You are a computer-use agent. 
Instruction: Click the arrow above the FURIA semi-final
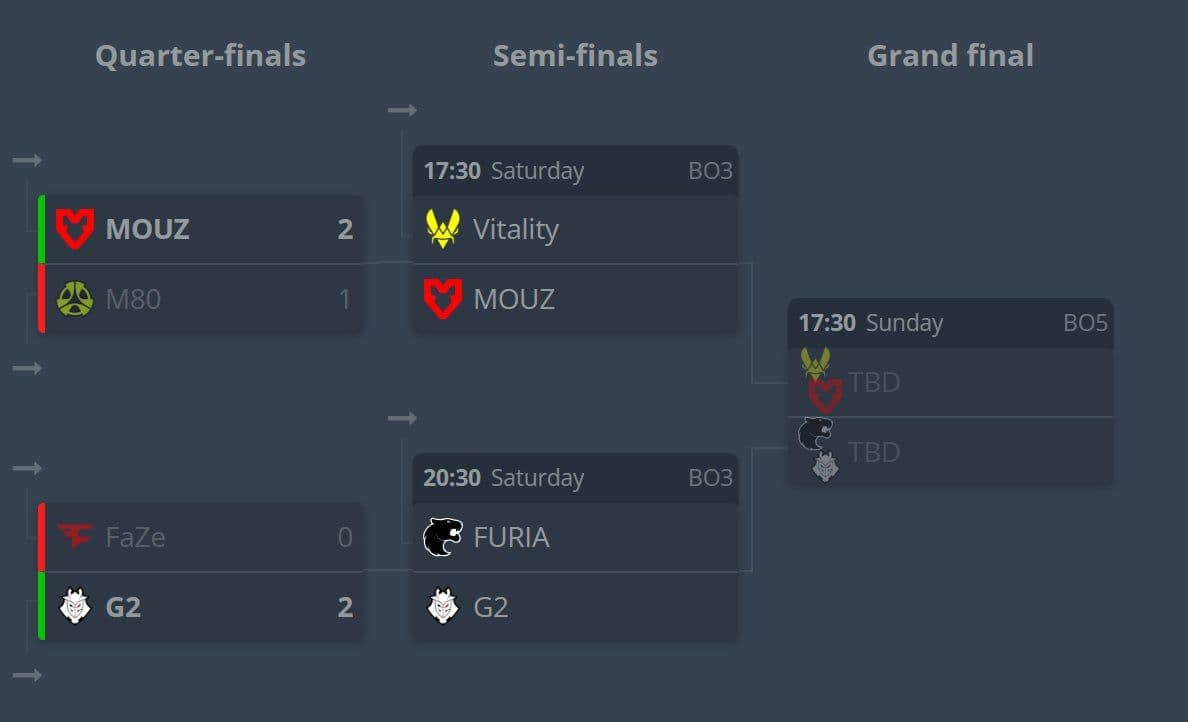402,418
